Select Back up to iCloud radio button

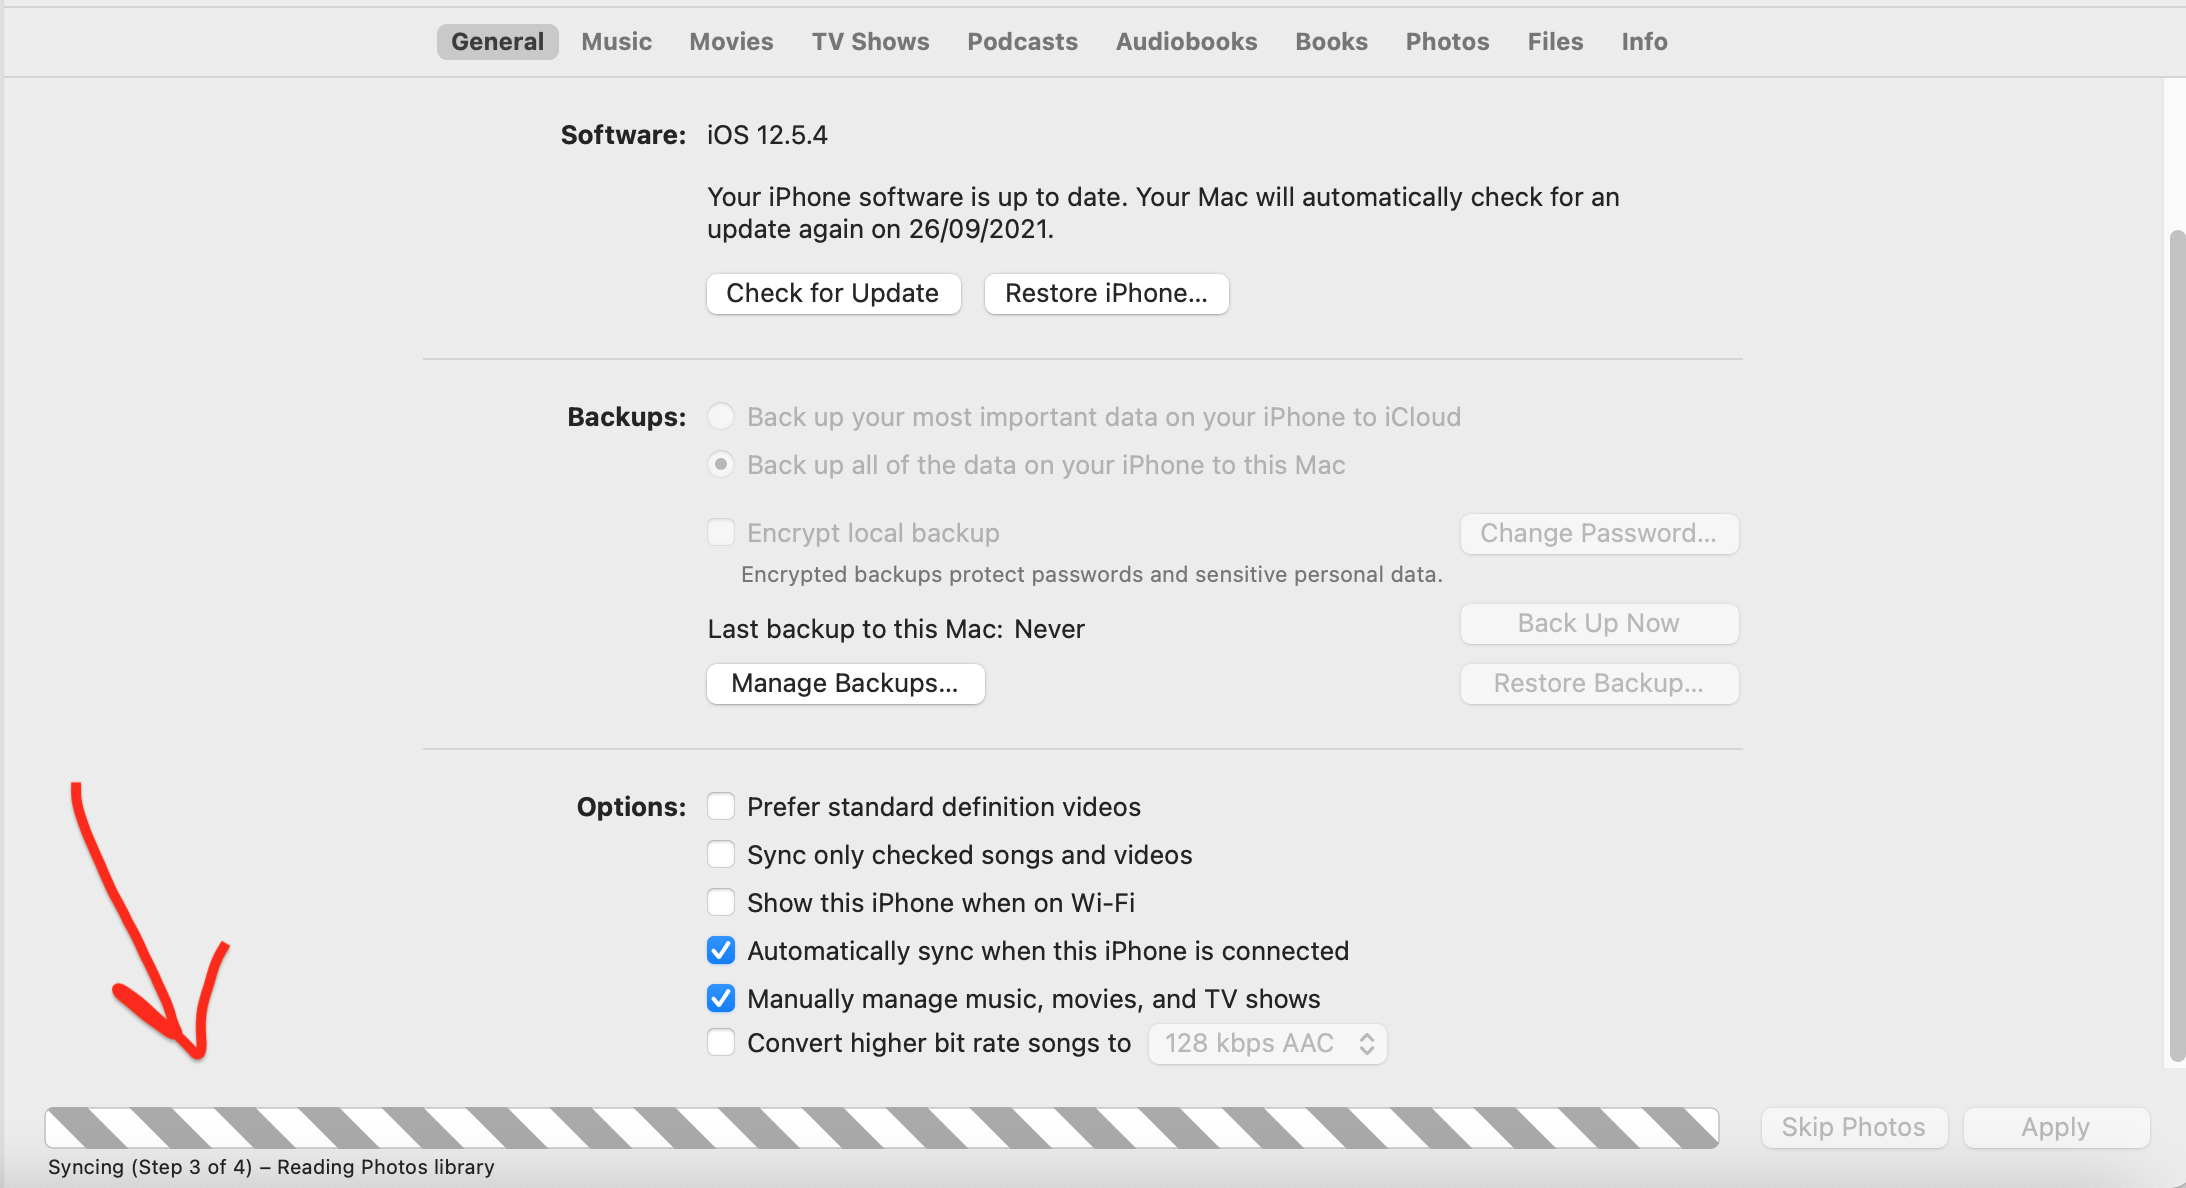pyautogui.click(x=721, y=416)
